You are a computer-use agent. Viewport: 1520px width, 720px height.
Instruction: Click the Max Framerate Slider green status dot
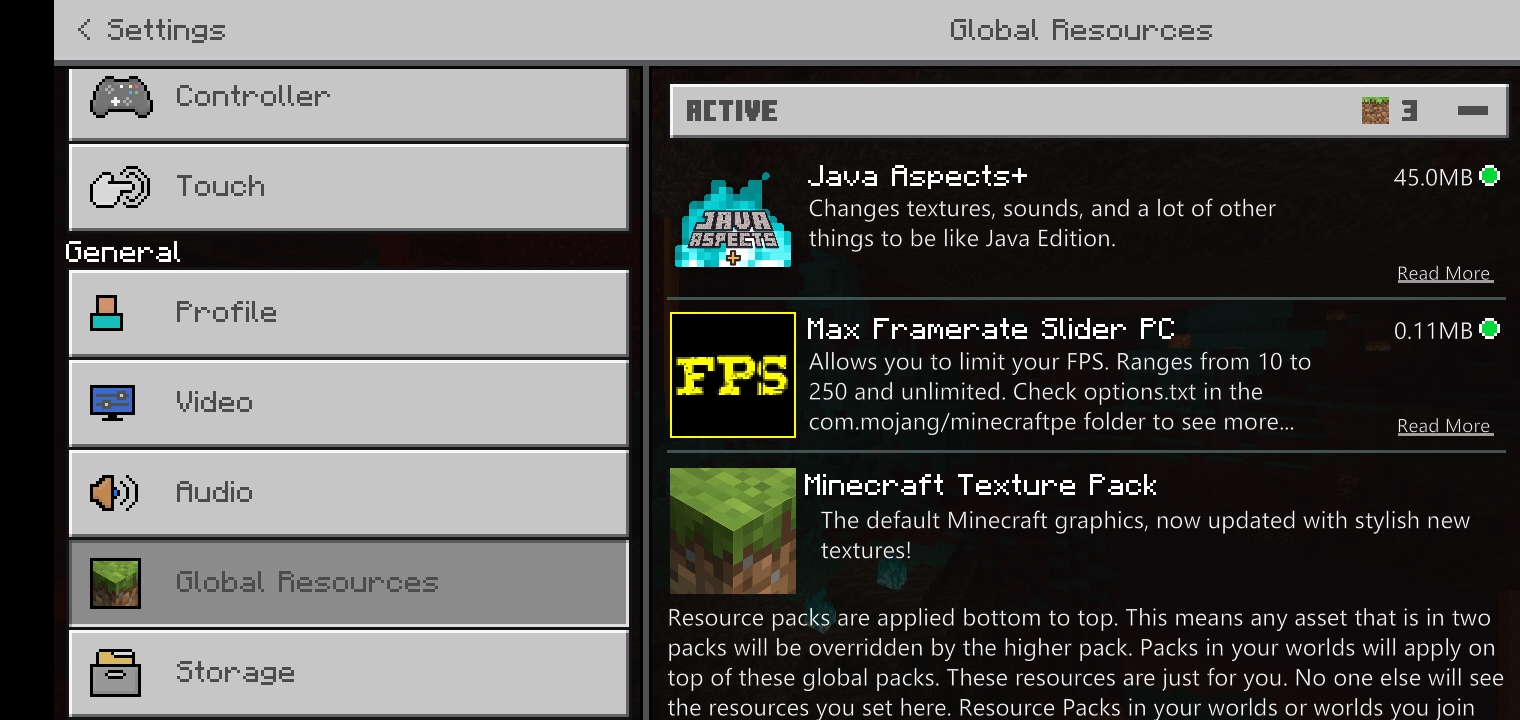point(1489,329)
